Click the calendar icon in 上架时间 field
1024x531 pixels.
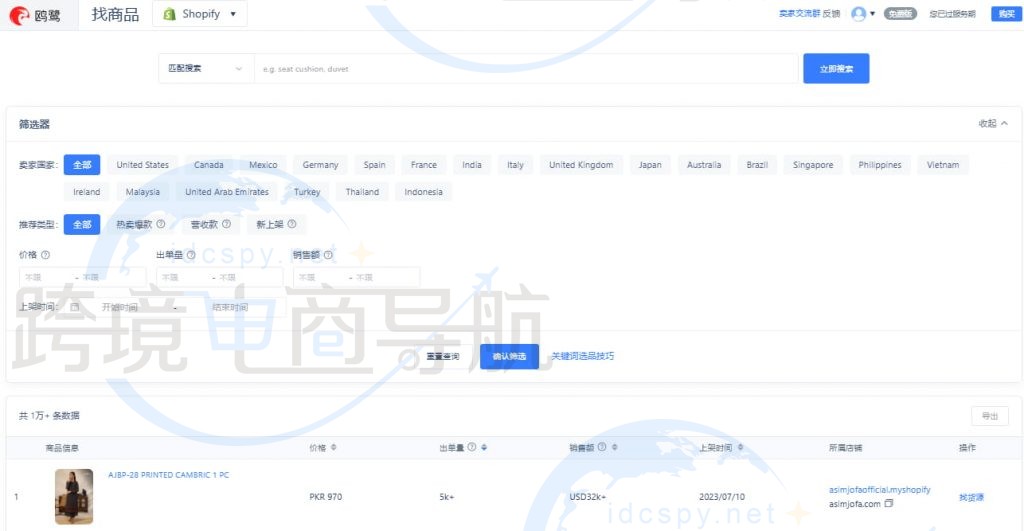tap(74, 307)
